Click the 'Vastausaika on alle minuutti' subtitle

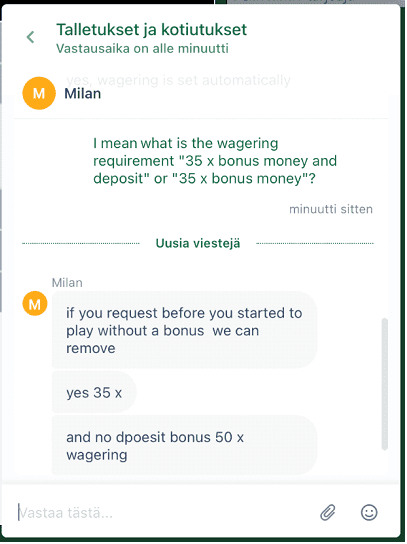click(x=142, y=49)
